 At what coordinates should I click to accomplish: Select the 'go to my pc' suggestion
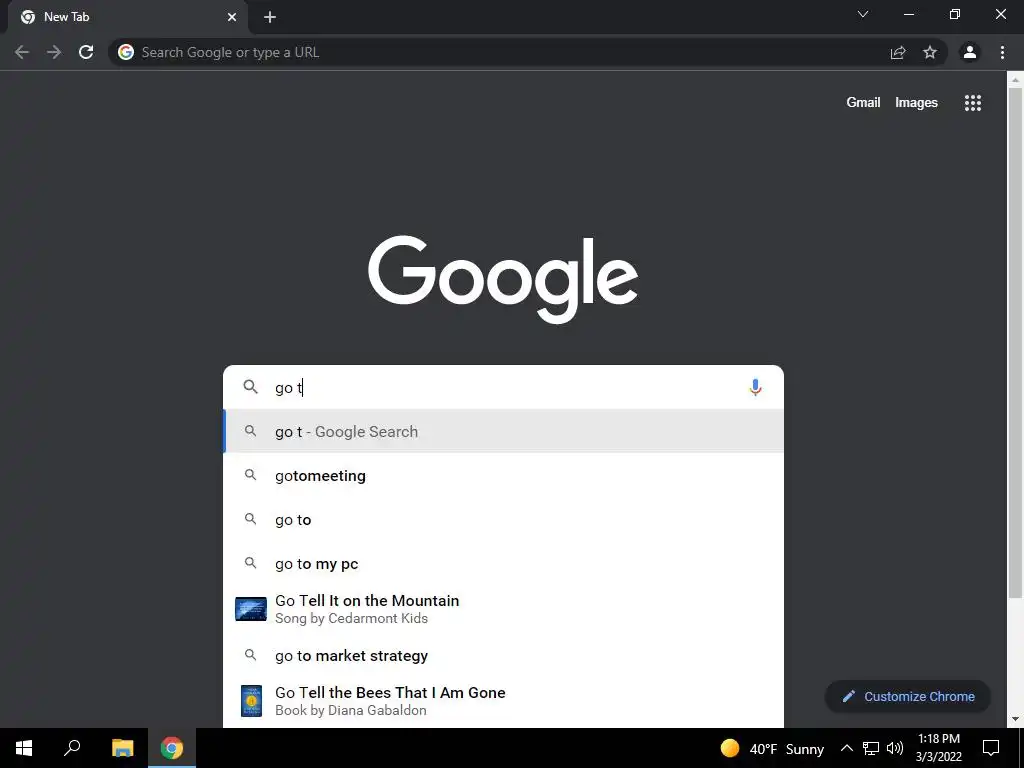503,564
